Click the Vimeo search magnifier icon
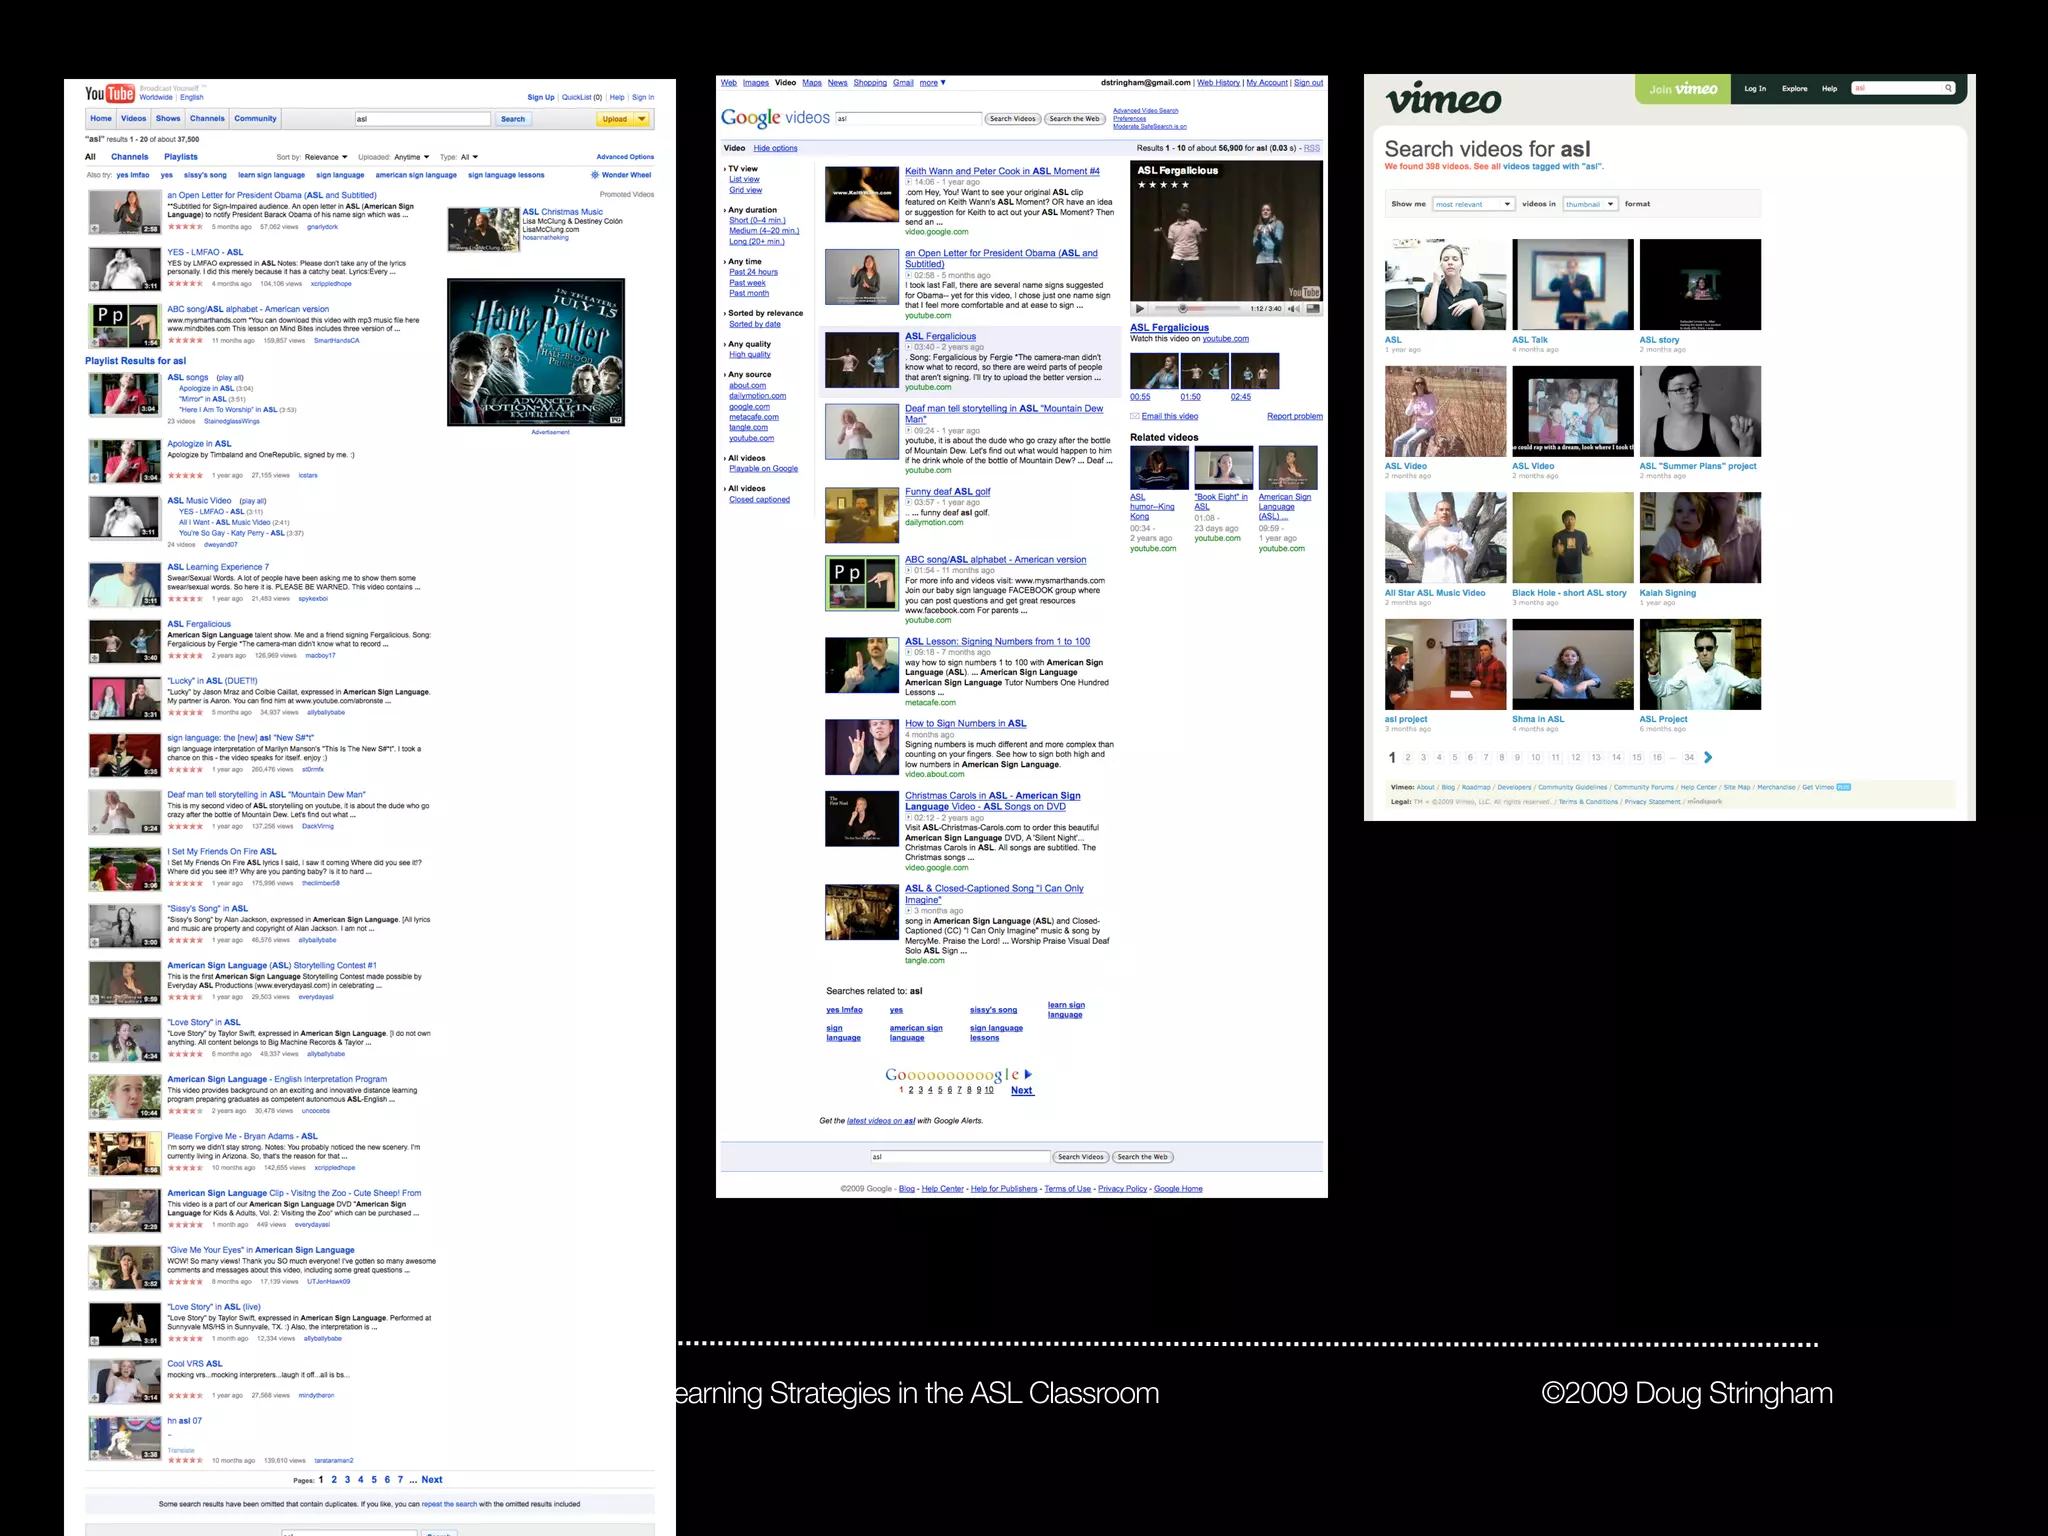Image resolution: width=2048 pixels, height=1536 pixels. click(1948, 88)
